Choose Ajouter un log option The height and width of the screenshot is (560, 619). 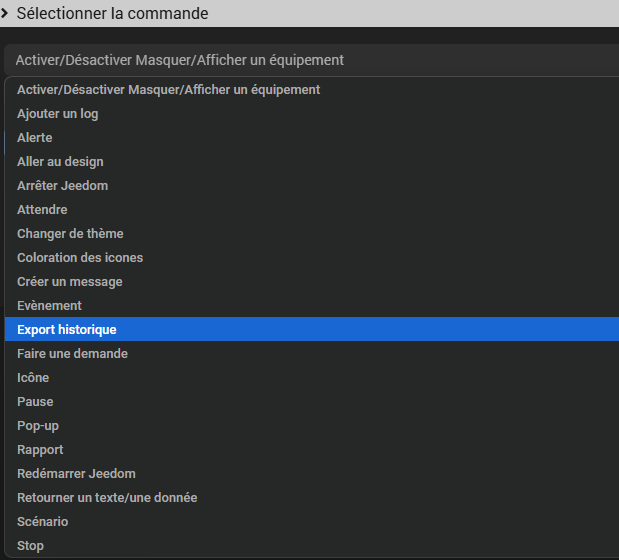point(312,114)
